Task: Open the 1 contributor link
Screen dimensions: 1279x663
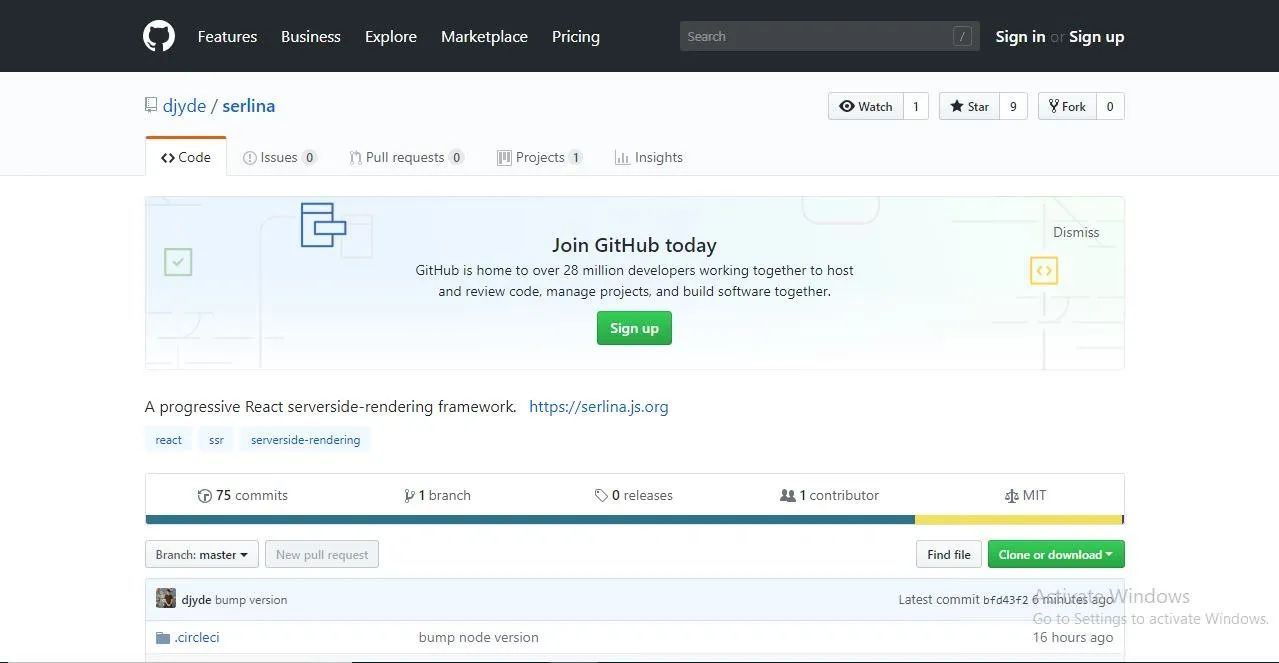Action: [830, 495]
